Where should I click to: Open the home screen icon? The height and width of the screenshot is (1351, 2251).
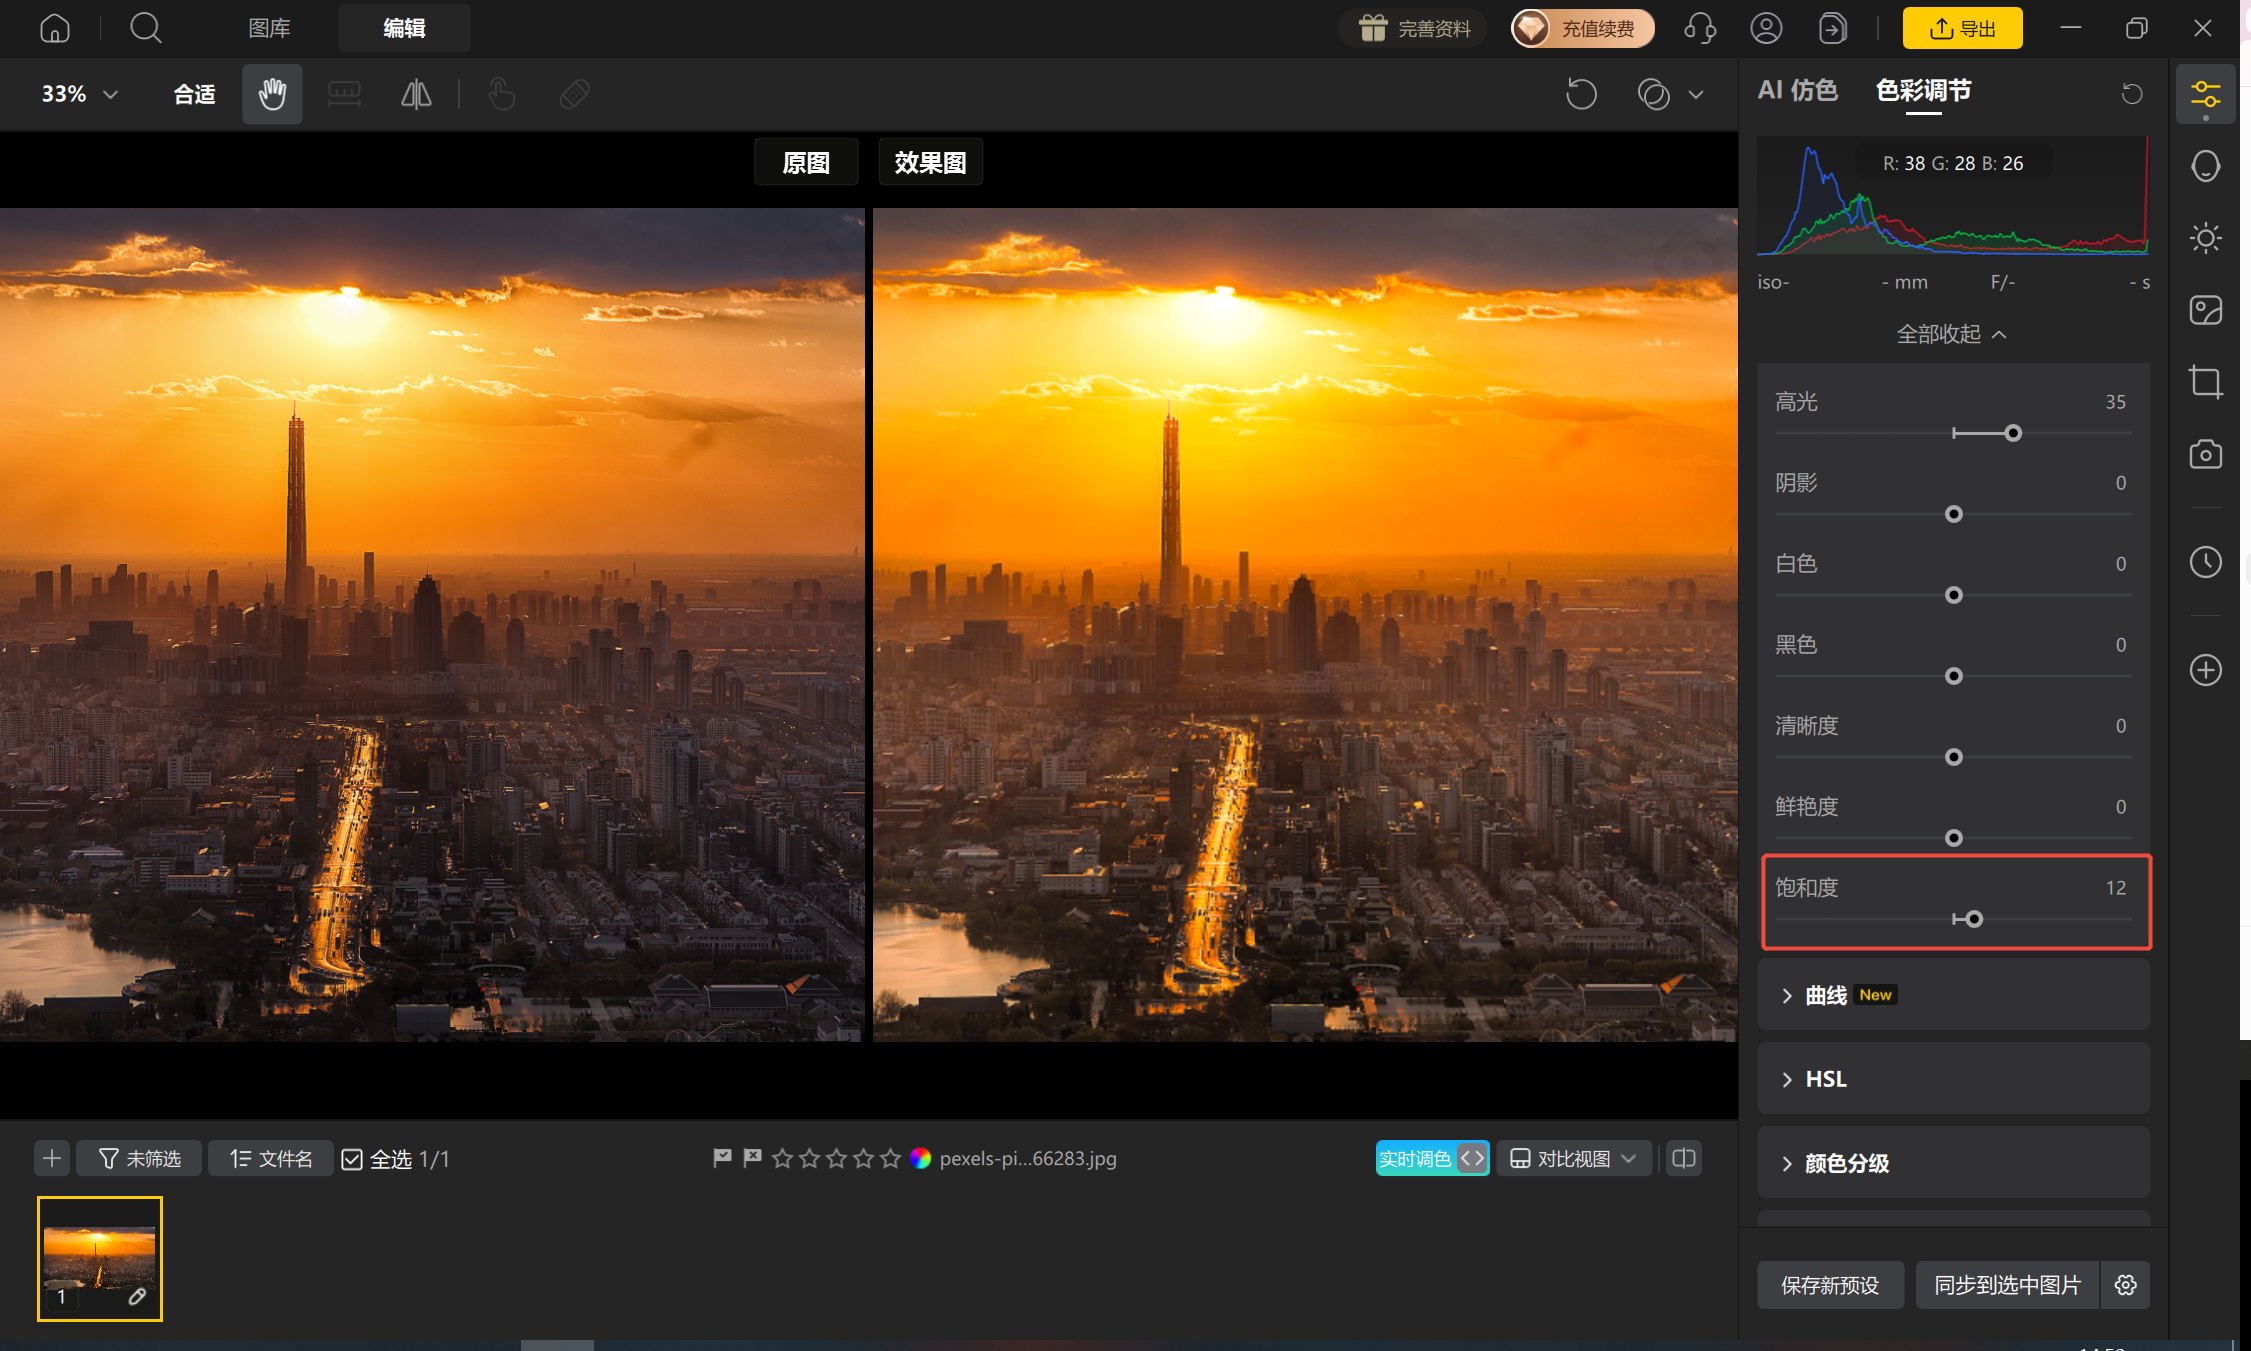tap(55, 28)
